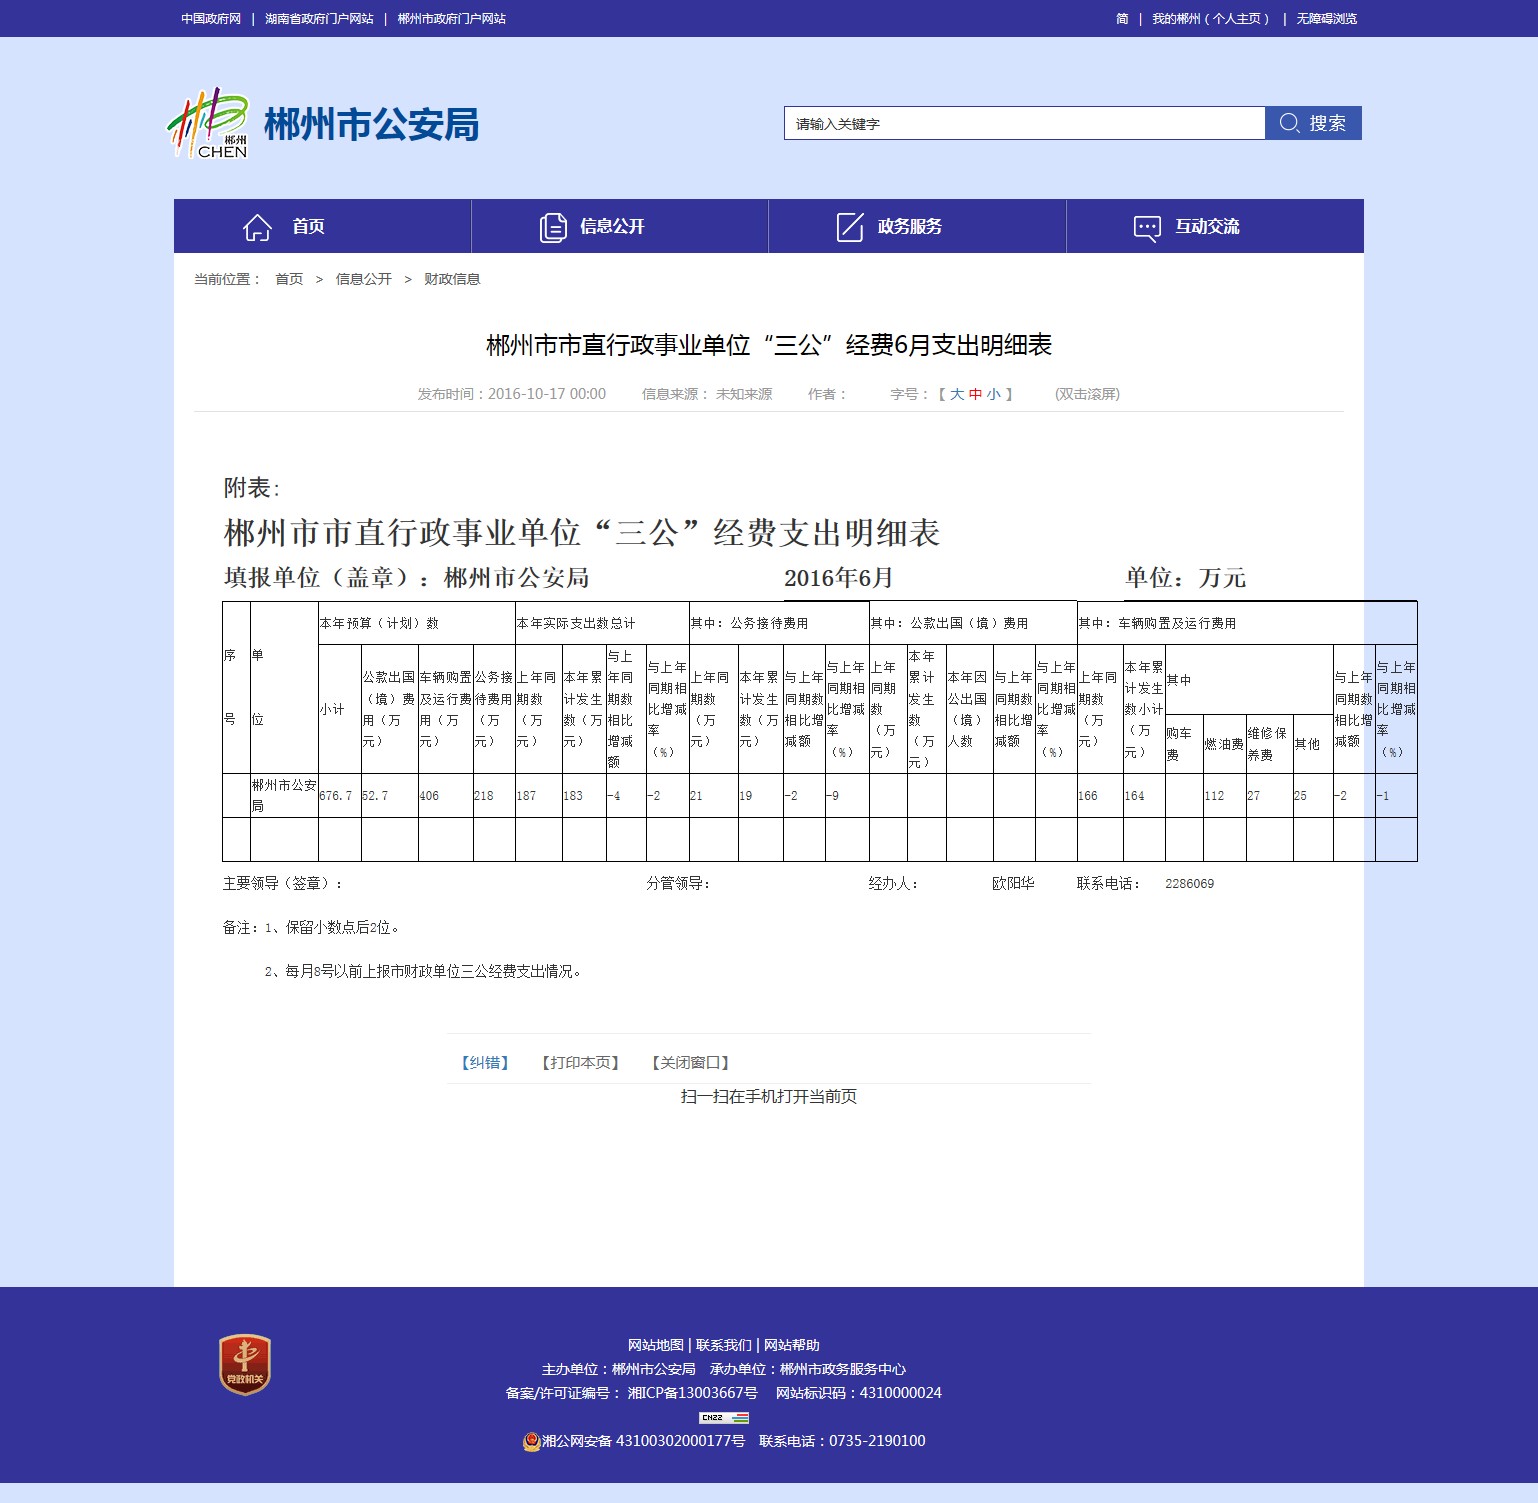Set font size to 小
The image size is (1538, 1503).
tap(993, 394)
